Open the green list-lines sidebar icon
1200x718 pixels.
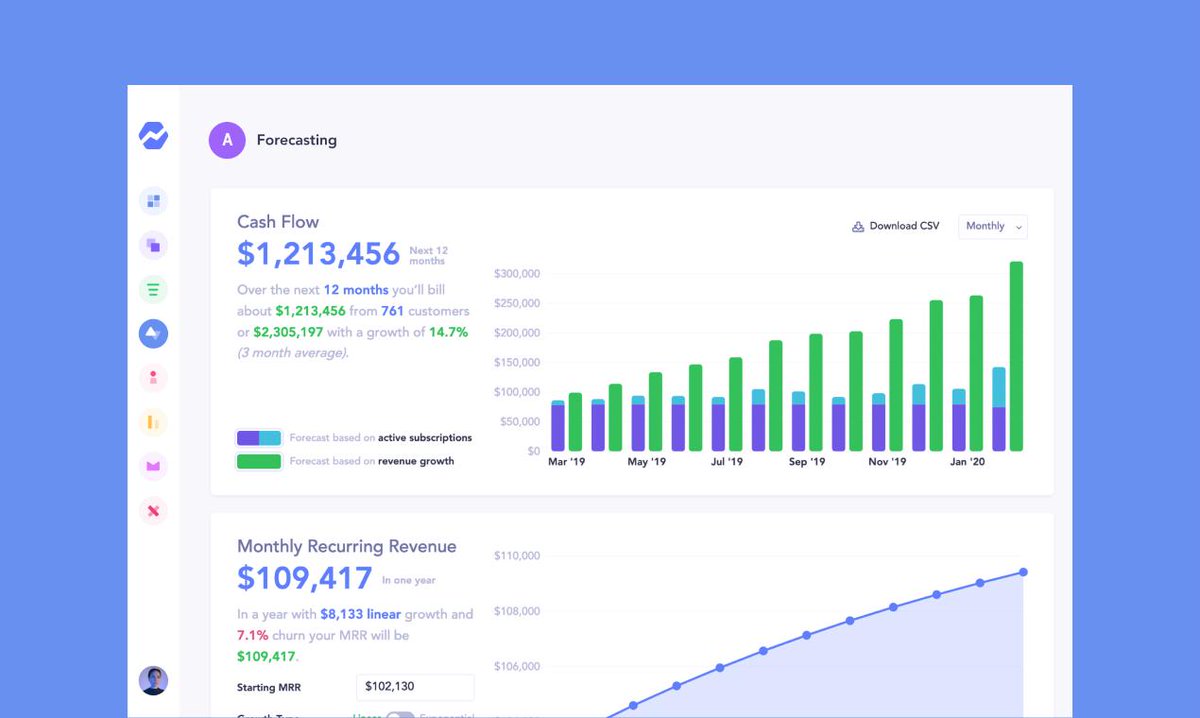tap(153, 290)
